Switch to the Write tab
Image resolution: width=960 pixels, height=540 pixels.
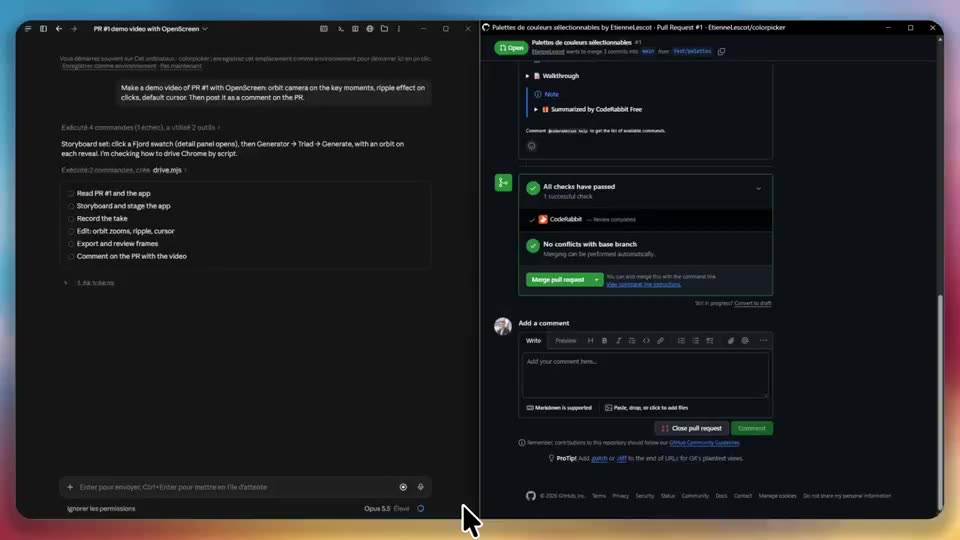[533, 340]
